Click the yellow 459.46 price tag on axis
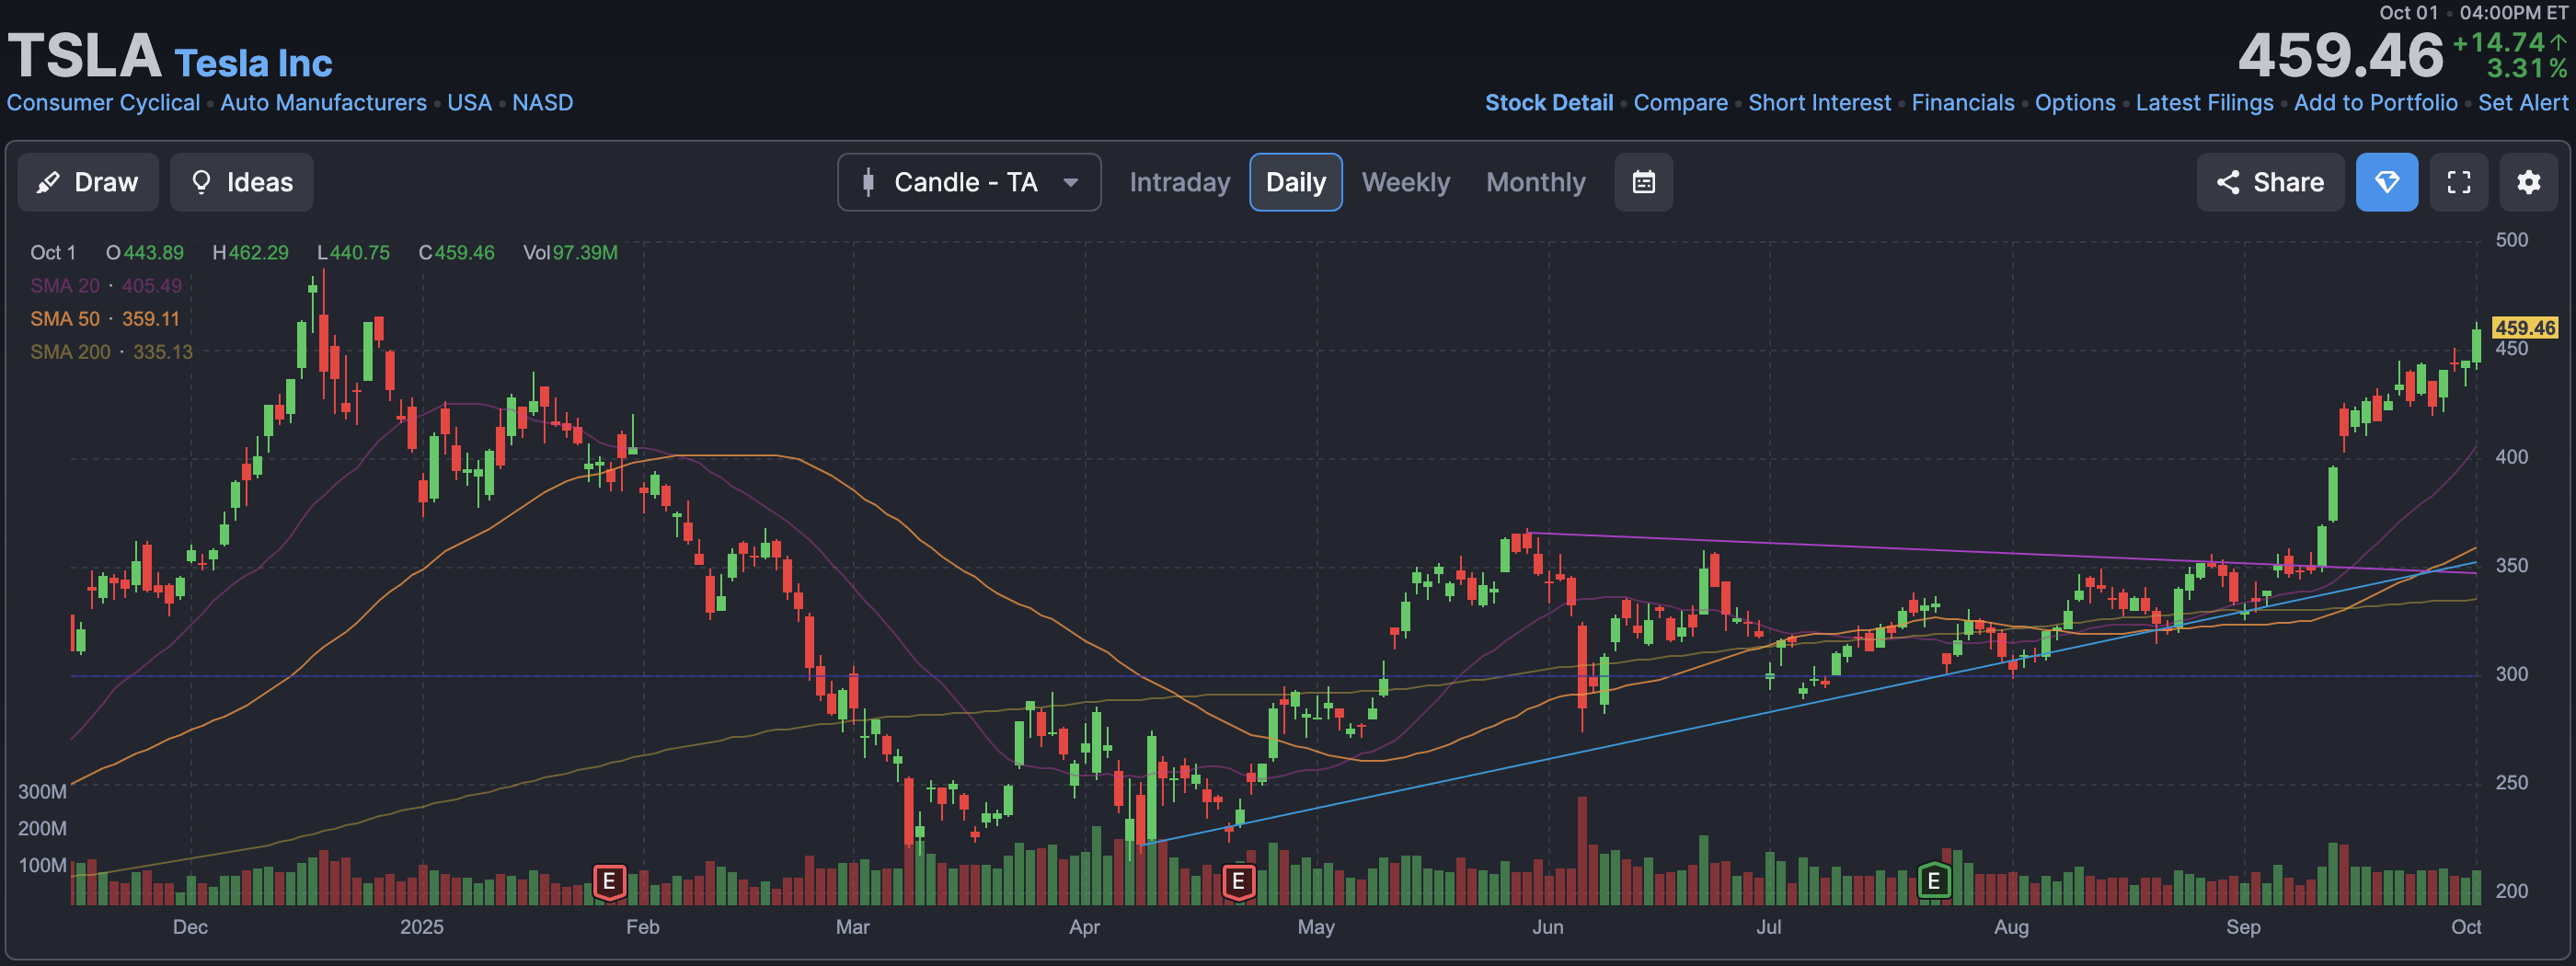Viewport: 2576px width, 966px height. pos(2524,328)
